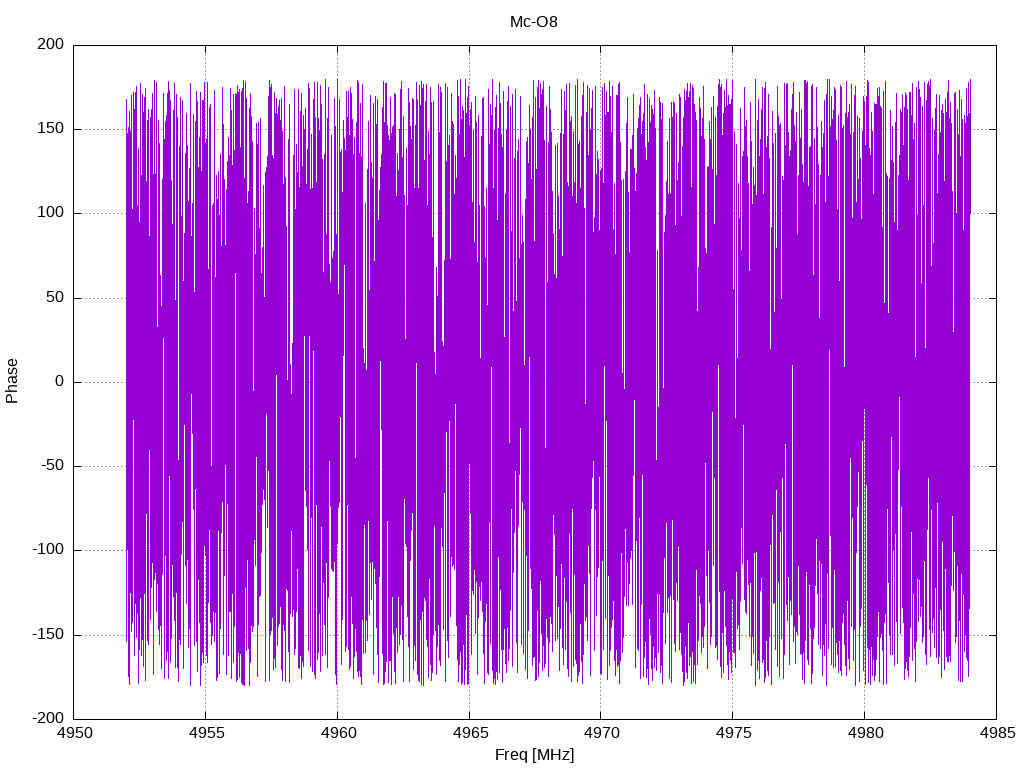
Task: Click y-axis tick label -50
Action: pos(53,466)
